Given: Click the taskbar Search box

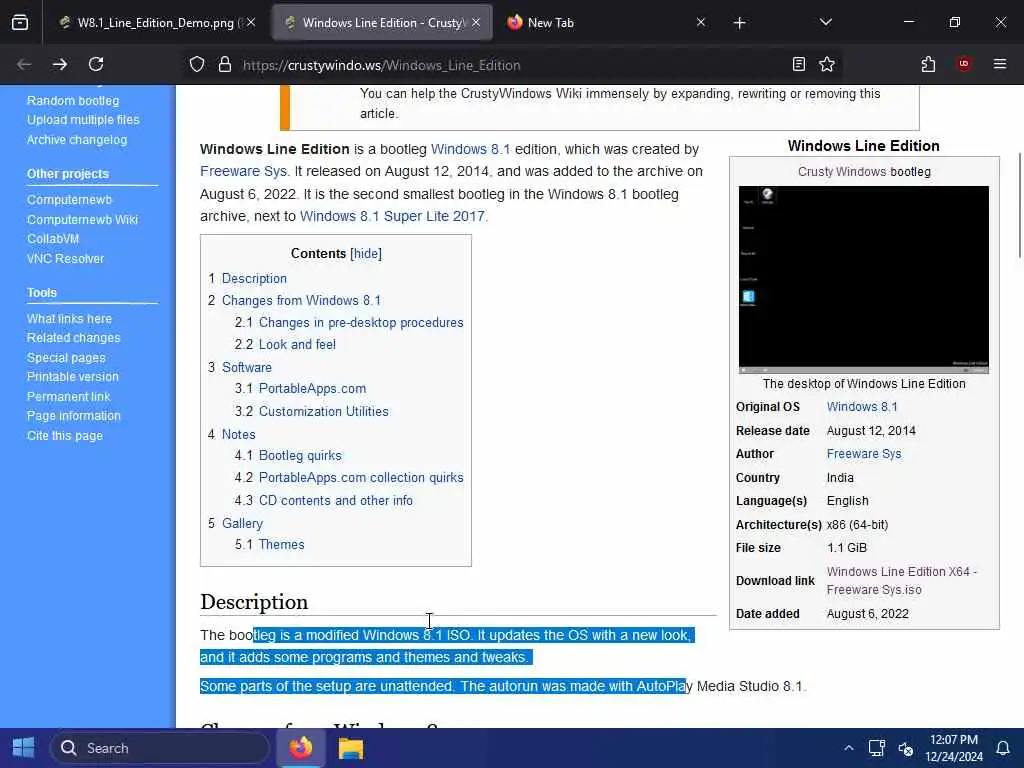Looking at the screenshot, I should point(160,748).
